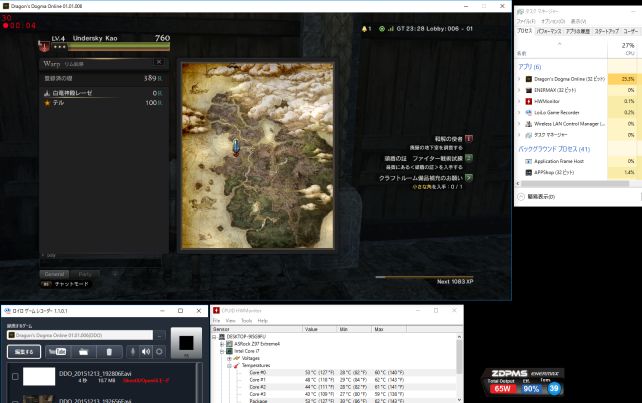Click the player health bar under Undersky Kao
Screen dimensions: 642x403
coord(119,47)
